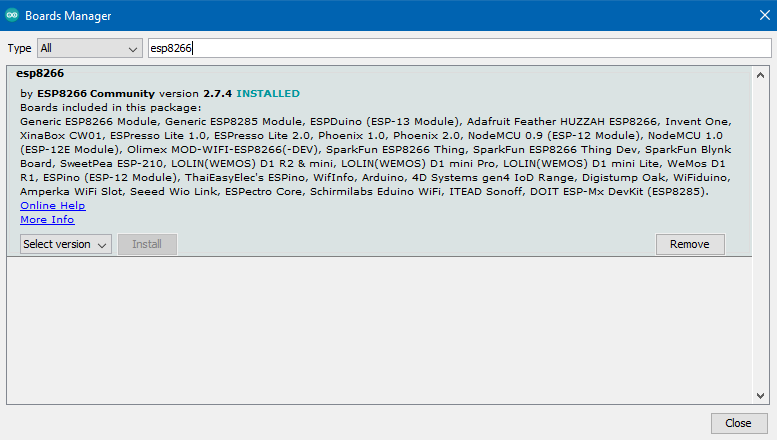Screen dimensions: 777x440
Task: Click the INSTALLED status label
Action: (x=268, y=93)
